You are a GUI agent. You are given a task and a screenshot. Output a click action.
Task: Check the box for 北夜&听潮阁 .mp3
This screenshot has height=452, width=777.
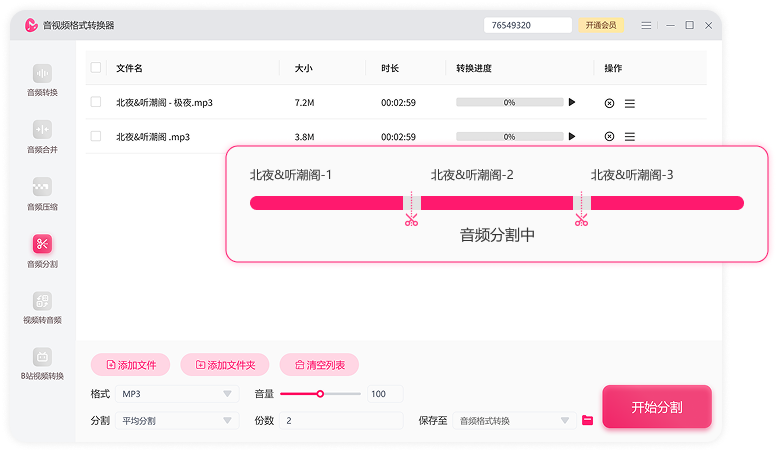coord(96,136)
